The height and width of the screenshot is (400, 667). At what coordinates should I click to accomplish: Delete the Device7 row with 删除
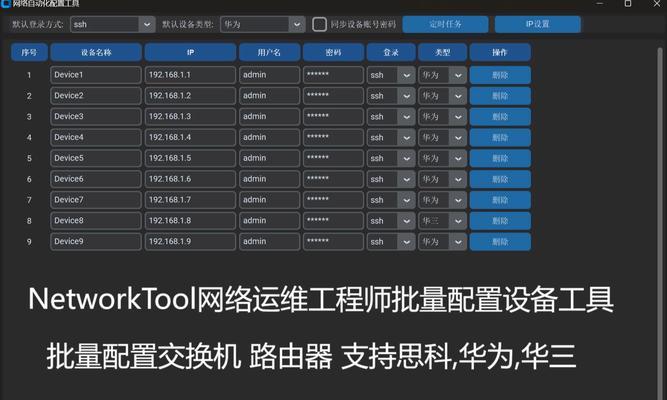click(500, 200)
